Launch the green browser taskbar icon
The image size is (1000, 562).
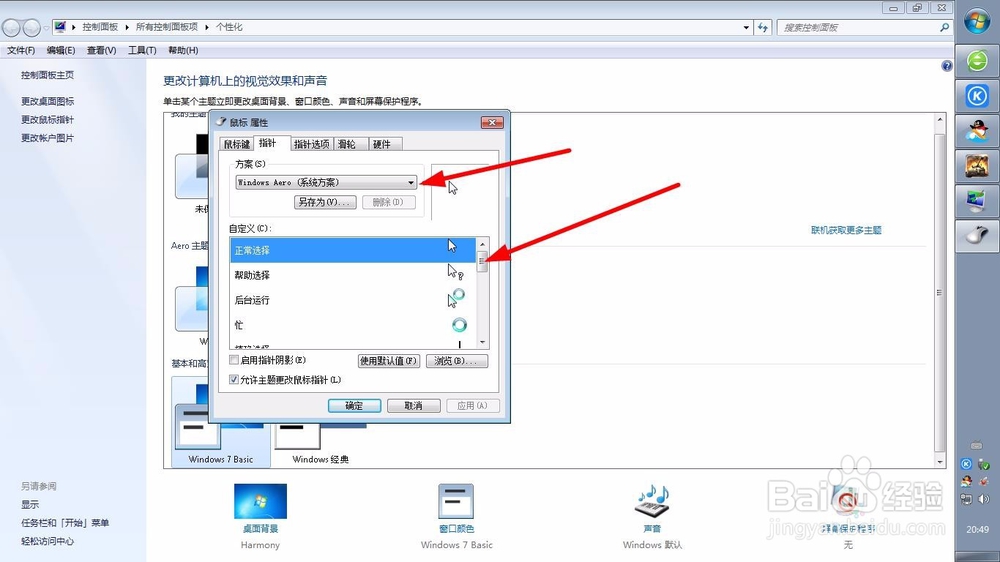976,61
